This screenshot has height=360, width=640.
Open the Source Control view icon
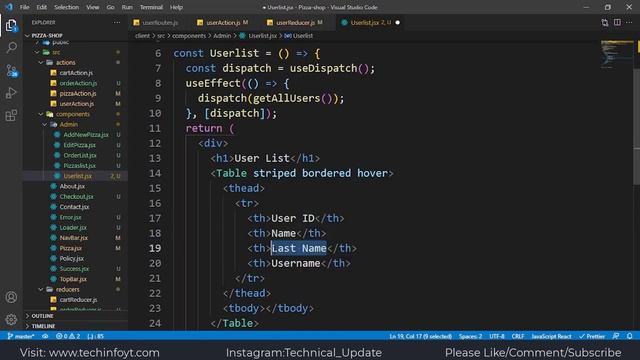[x=11, y=71]
